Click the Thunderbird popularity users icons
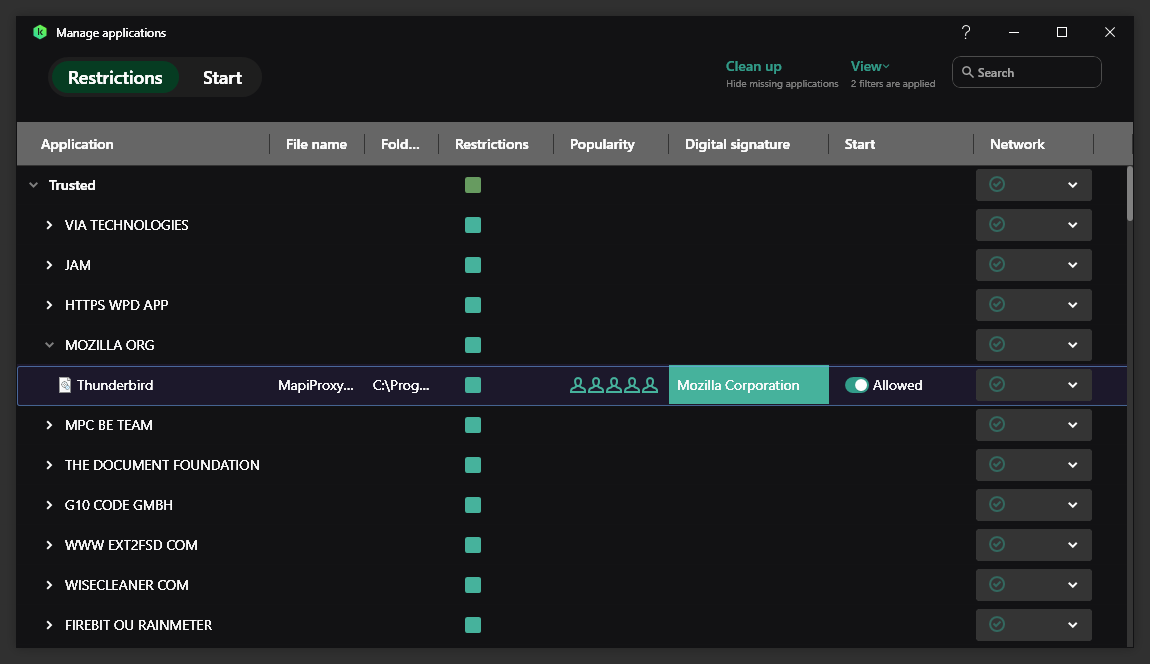Screen dimensions: 1150x664 614,385
